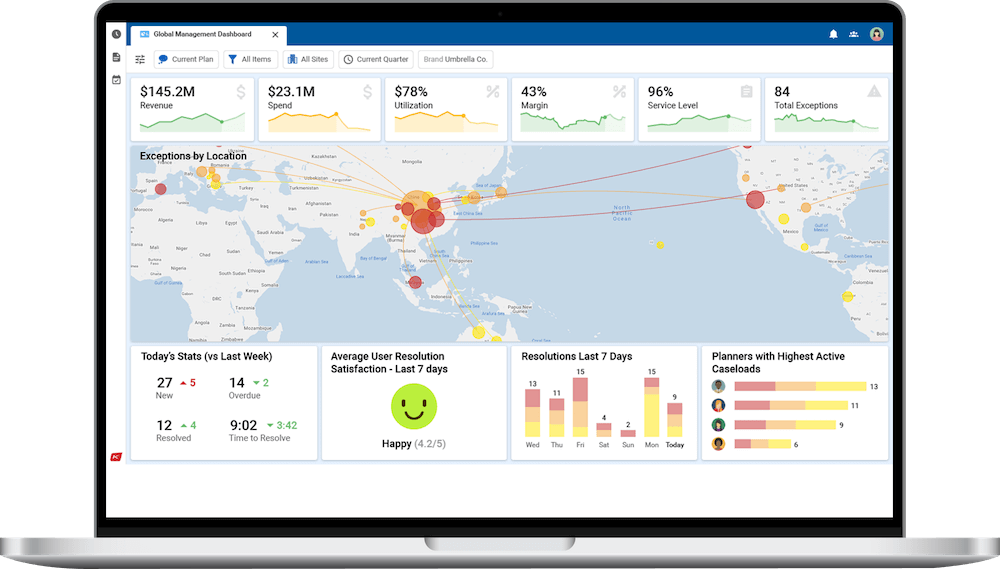
Task: Open the 84 Total Exceptions card
Action: [x=827, y=109]
